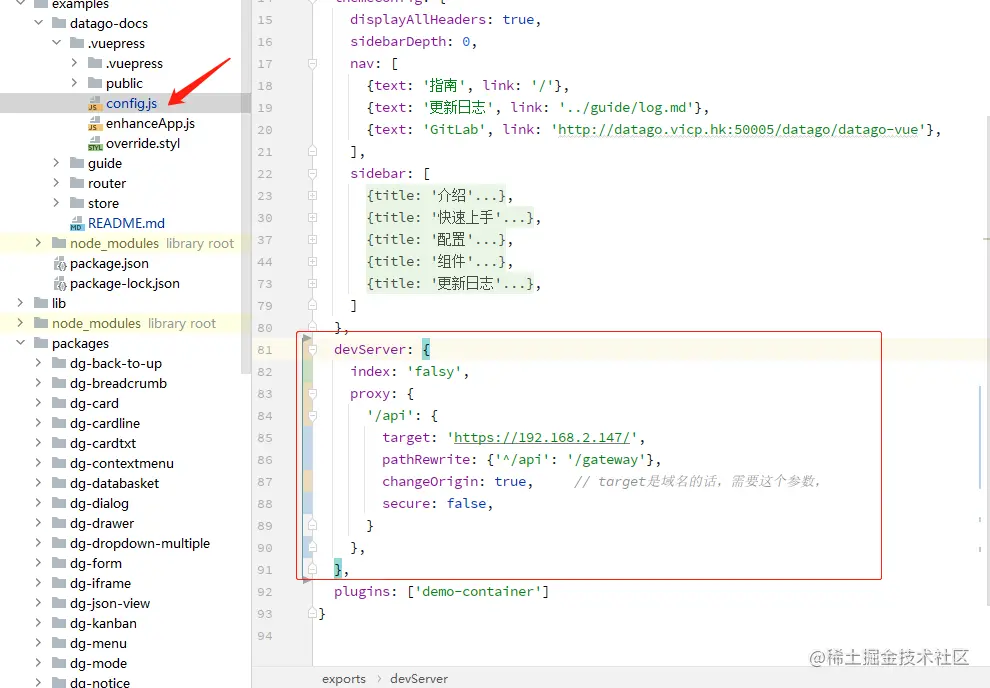The width and height of the screenshot is (990, 688).
Task: Open the https://192.168.2.147/ target link
Action: [x=542, y=437]
